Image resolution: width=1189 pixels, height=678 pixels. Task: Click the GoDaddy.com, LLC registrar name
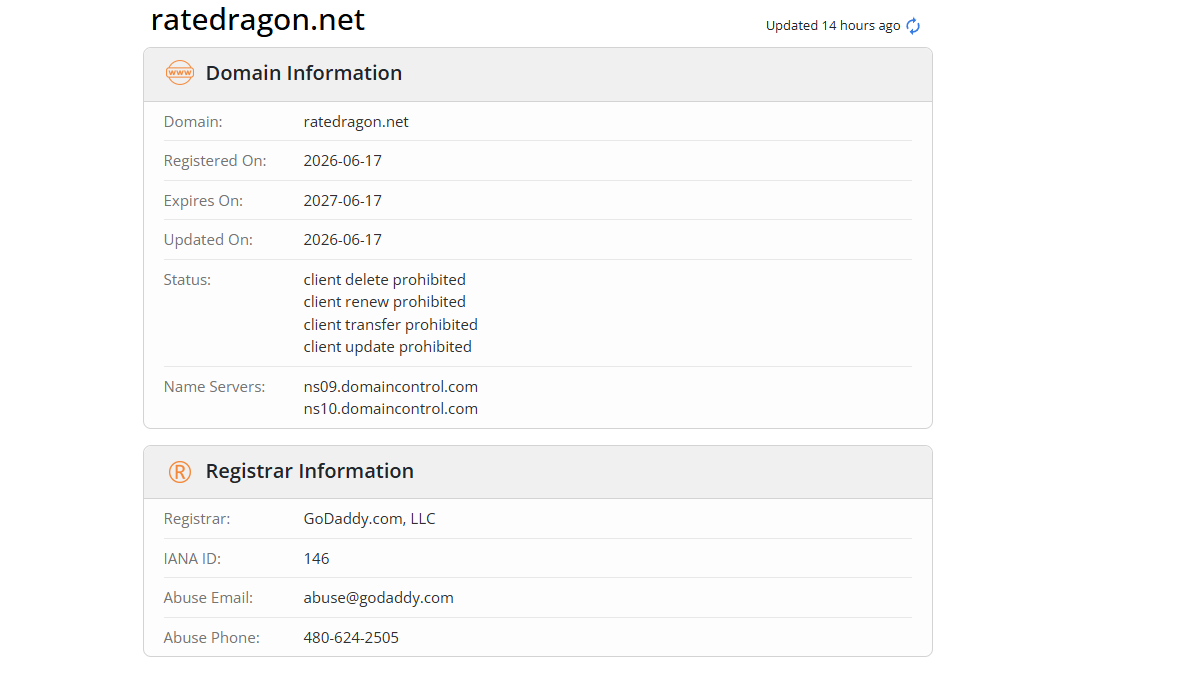pos(369,519)
